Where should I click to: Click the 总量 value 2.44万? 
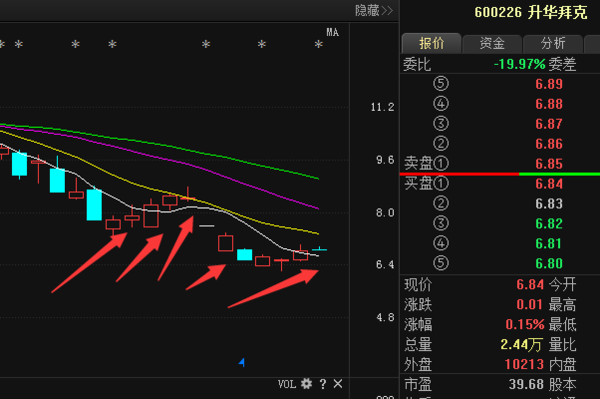click(x=521, y=344)
